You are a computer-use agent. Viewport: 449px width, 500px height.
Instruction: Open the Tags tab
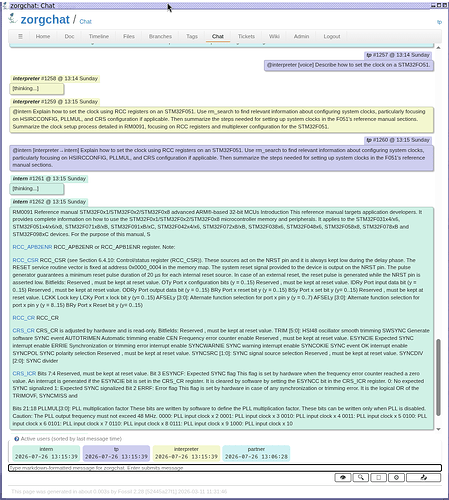coord(192,36)
